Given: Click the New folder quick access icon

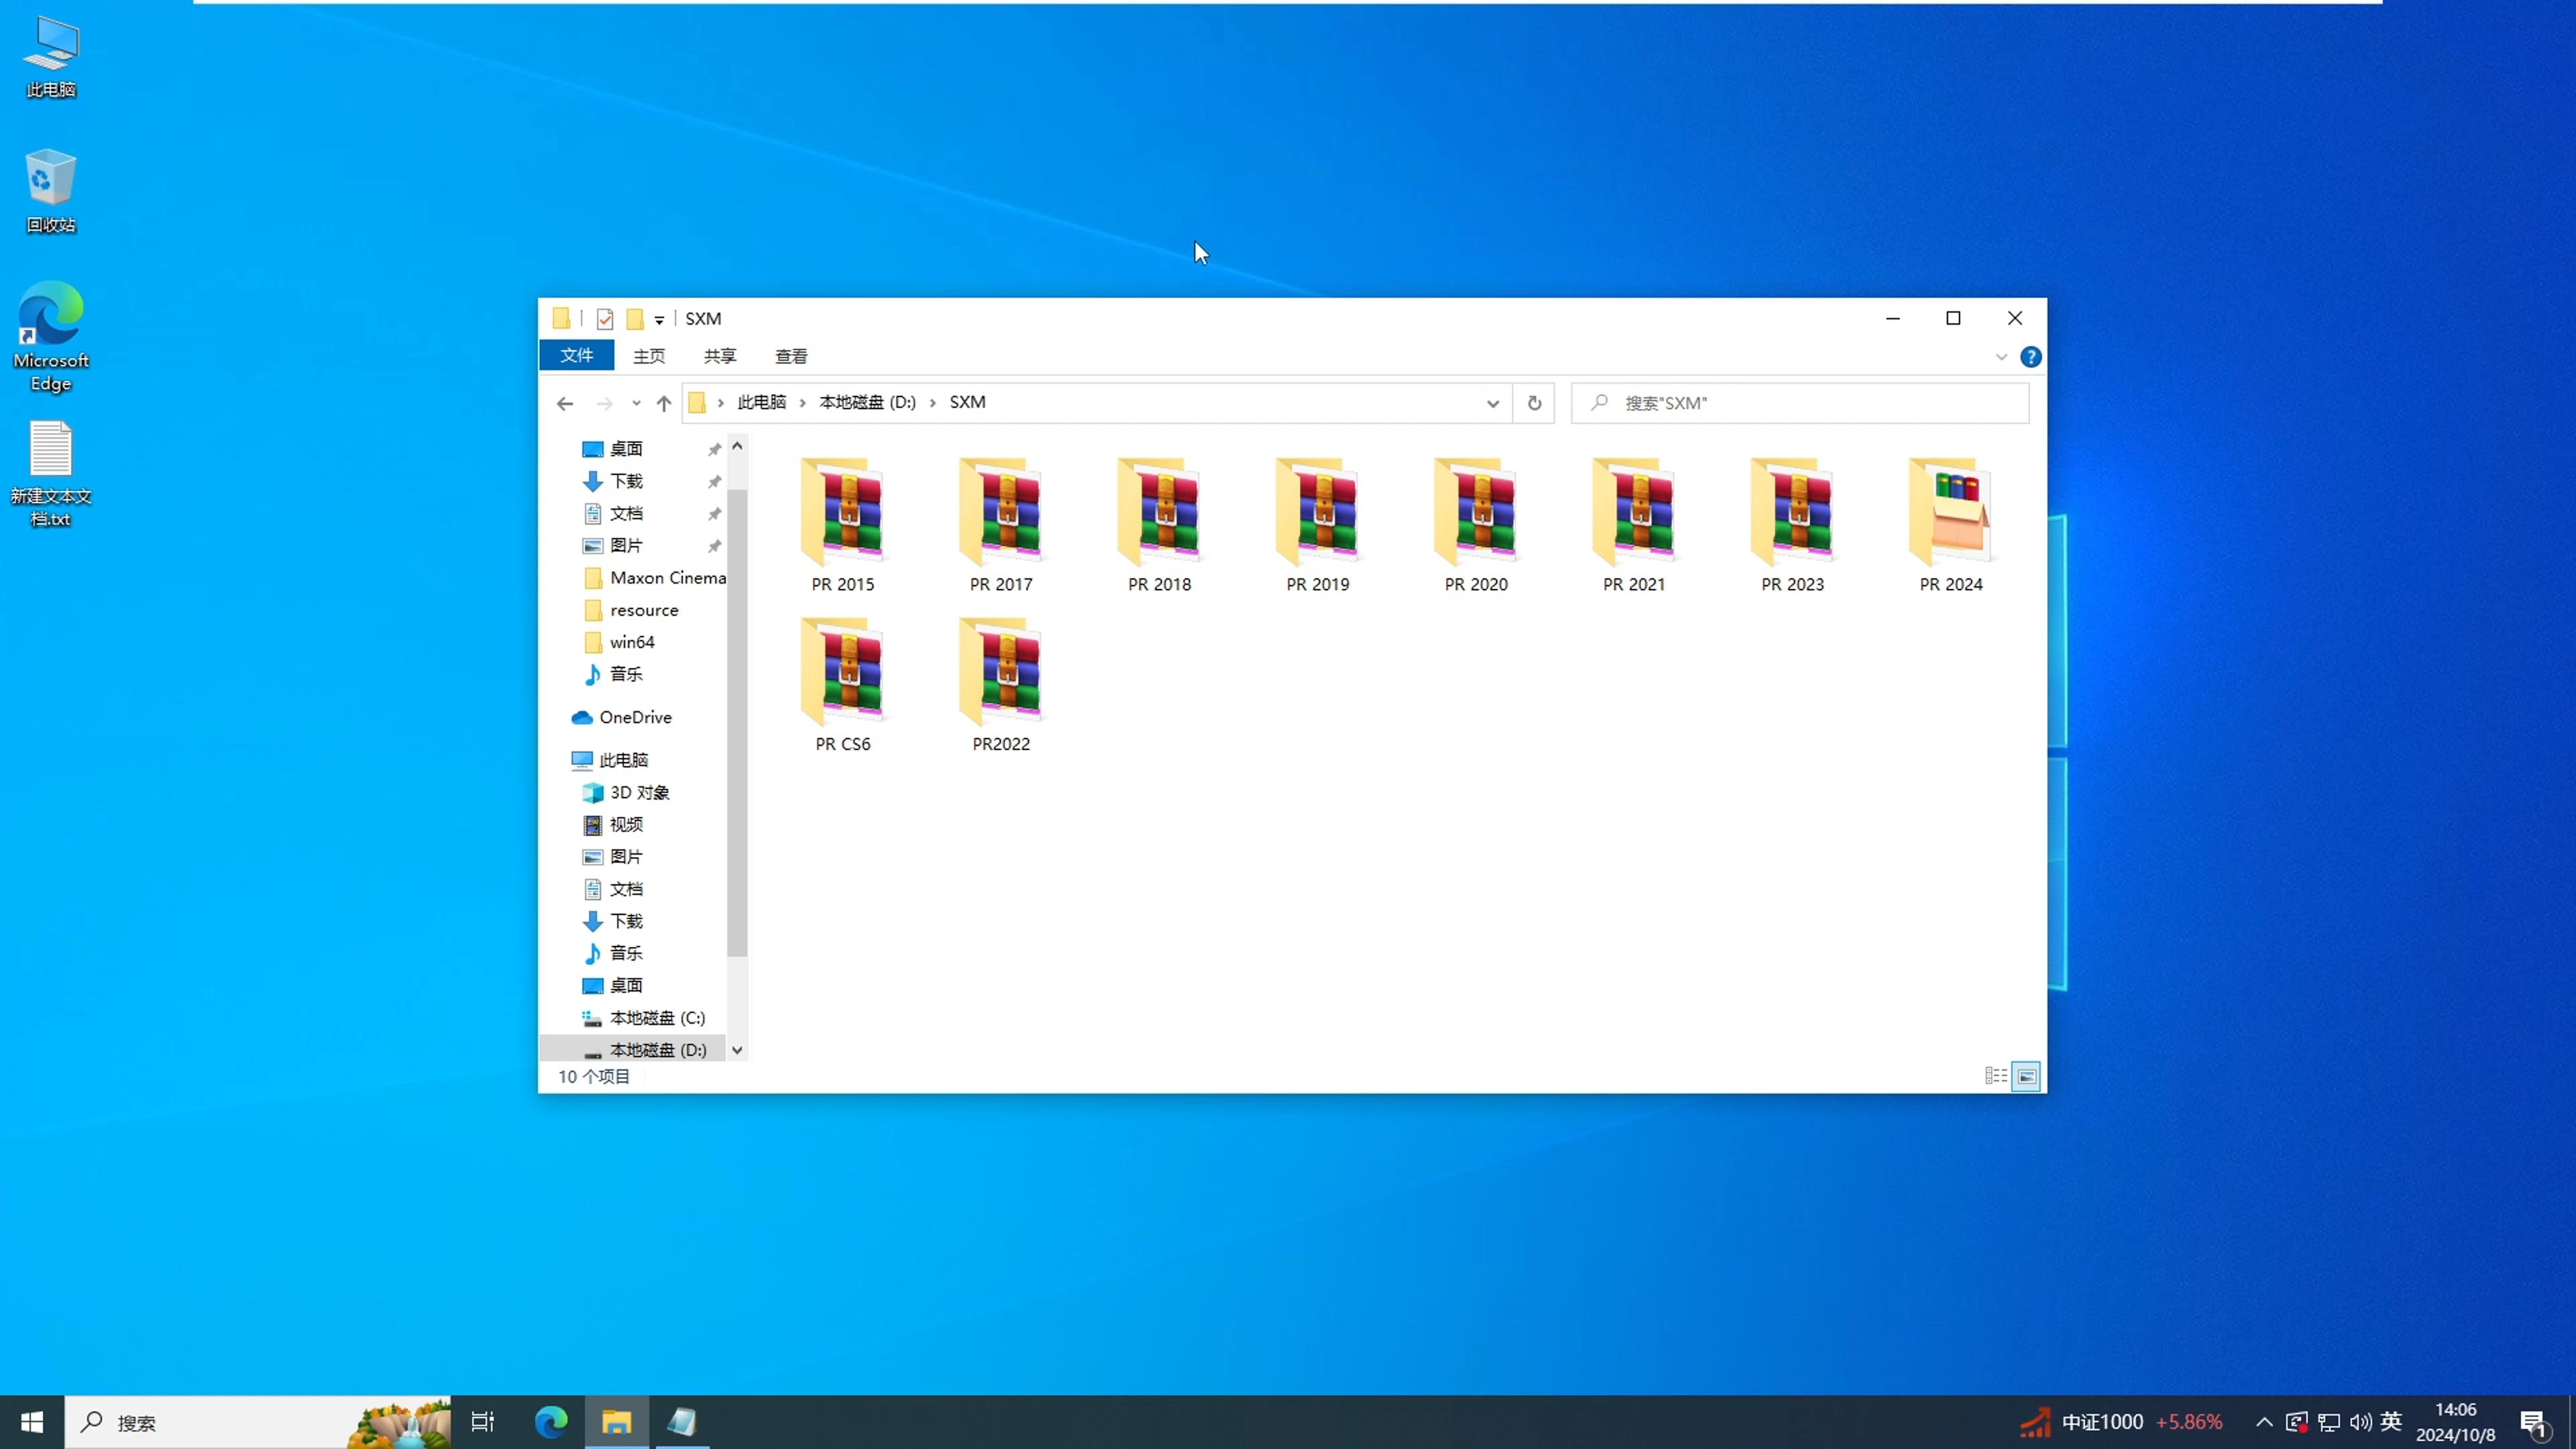Looking at the screenshot, I should coord(635,319).
